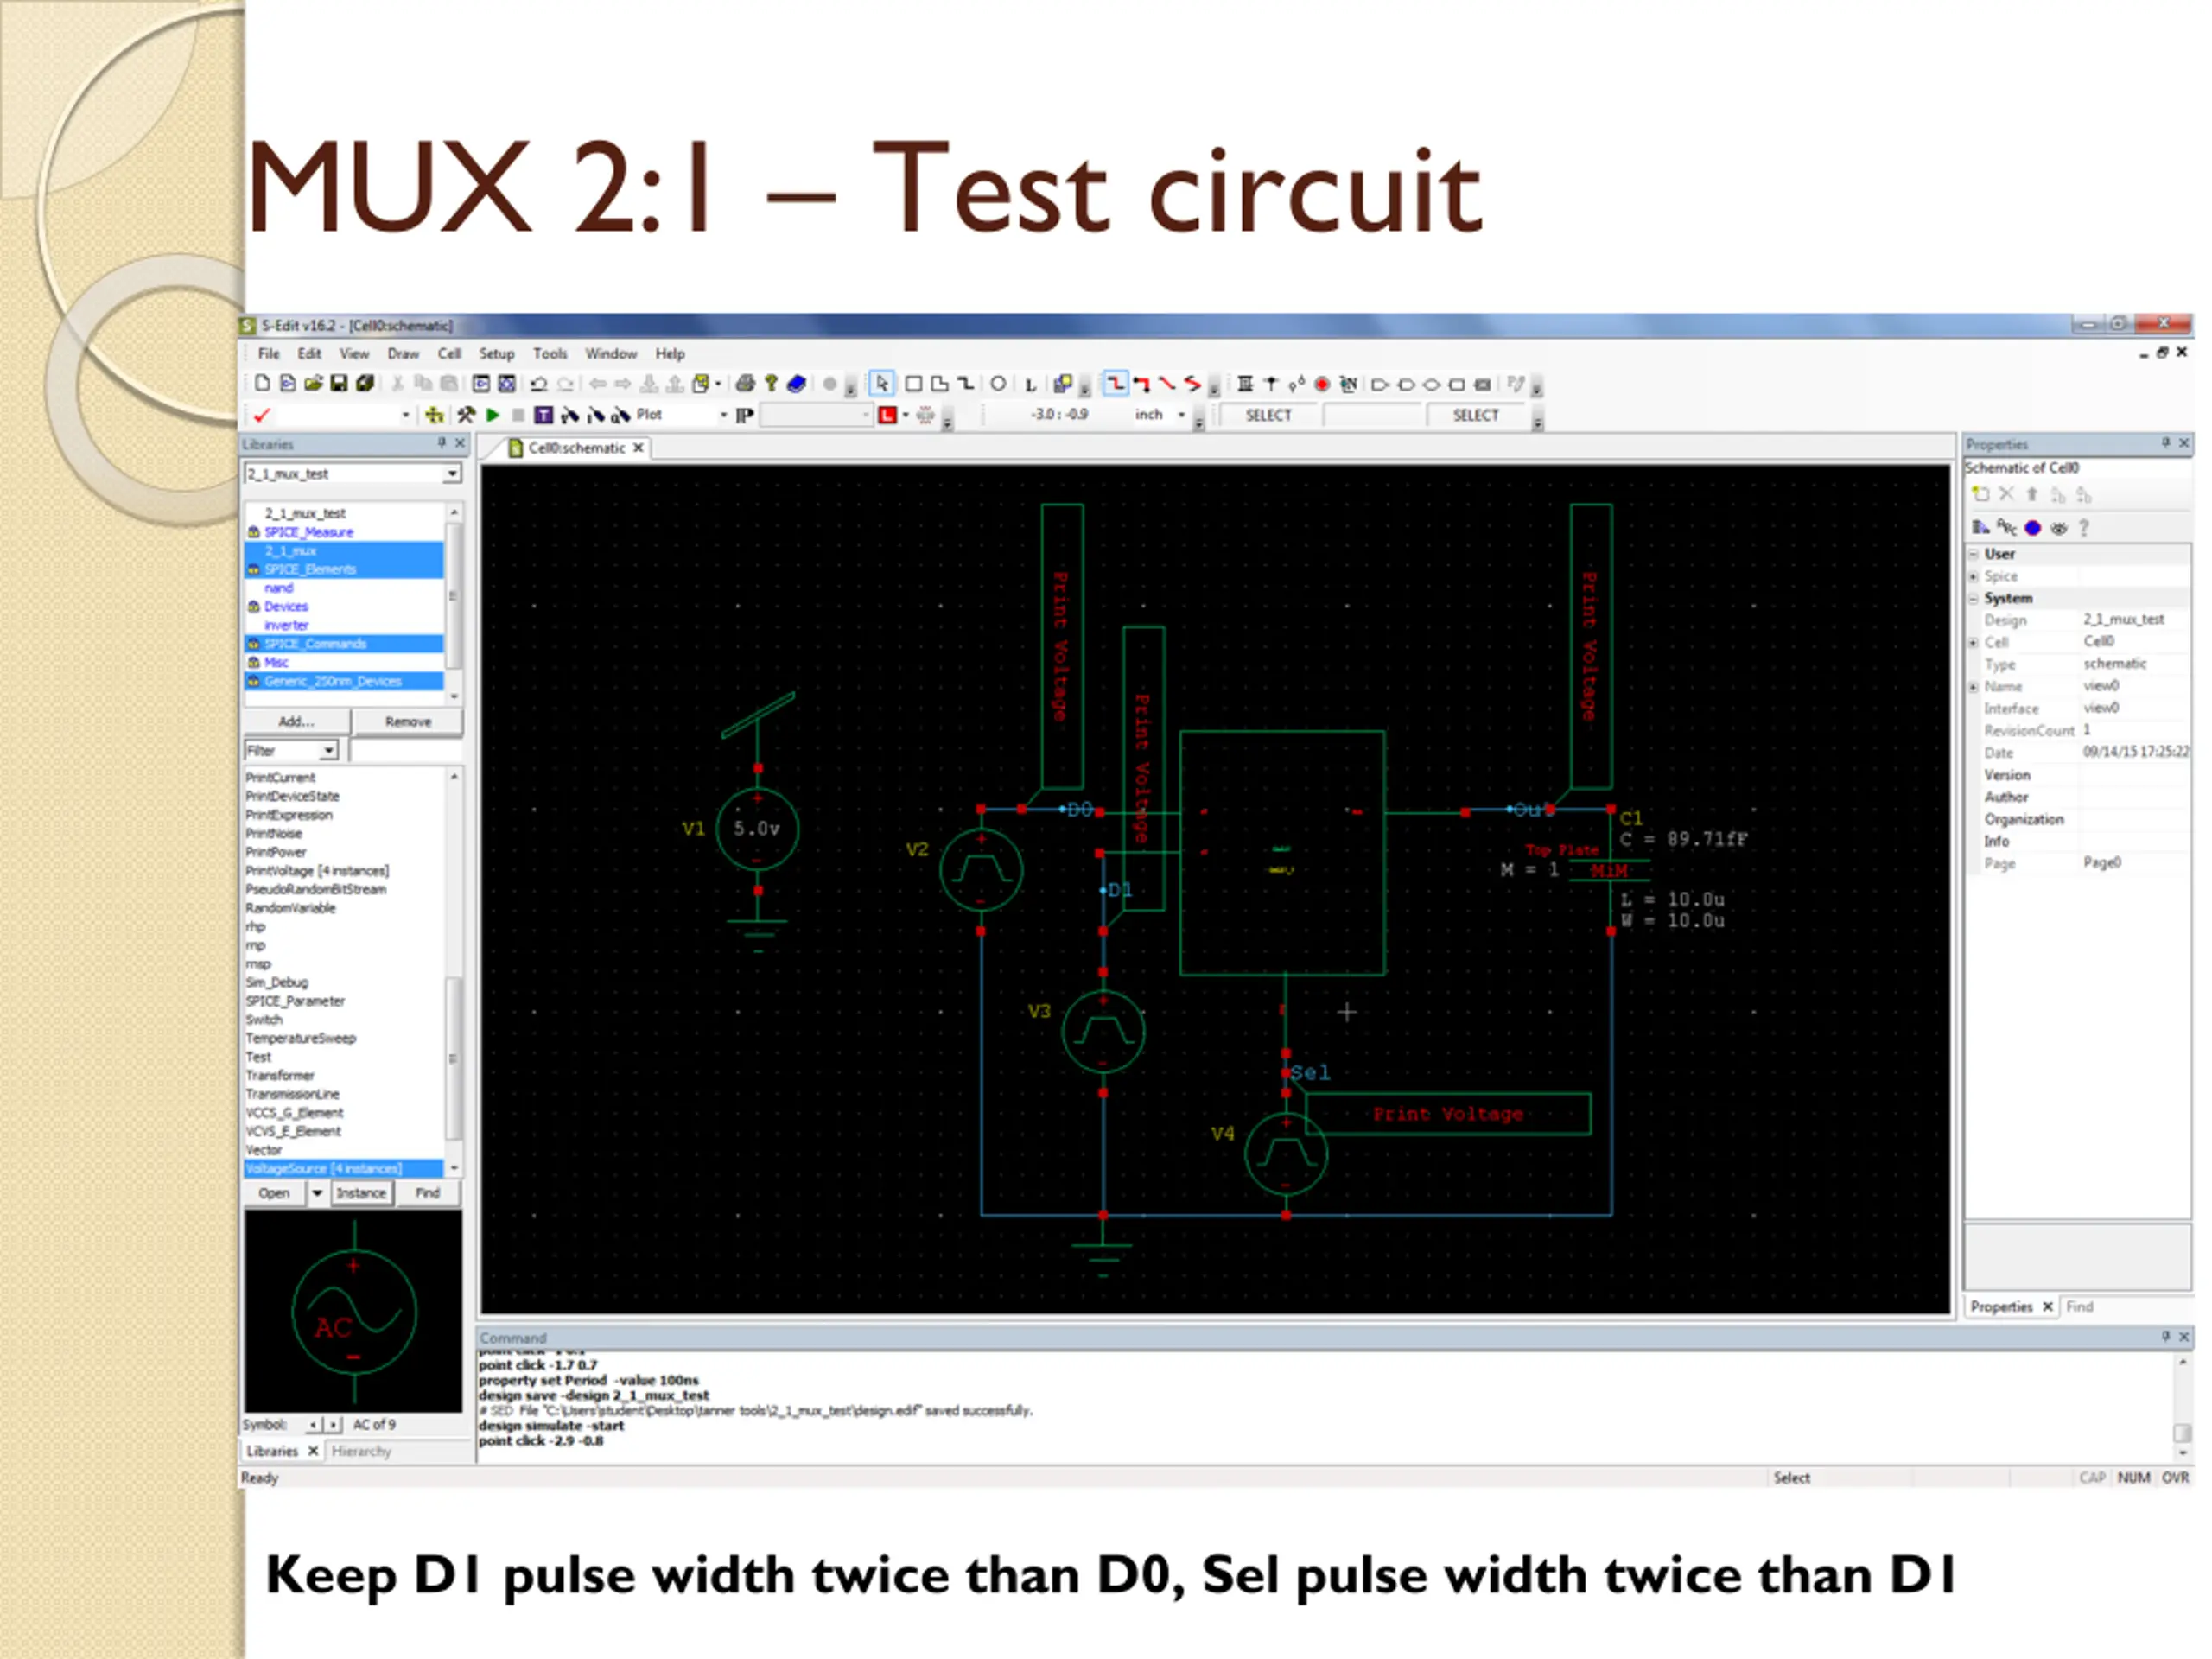2212x1659 pixels.
Task: Toggle the eye visibility icon in Properties
Action: pyautogui.click(x=2058, y=527)
